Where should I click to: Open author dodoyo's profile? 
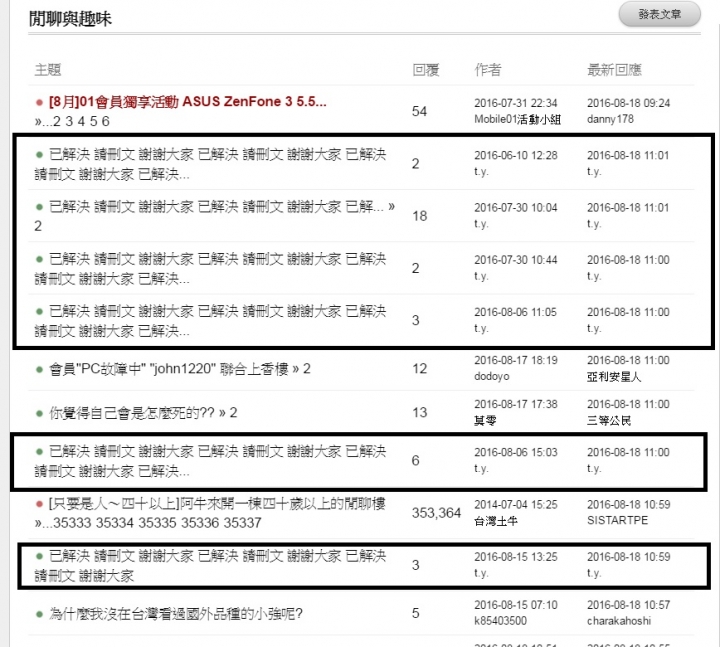[x=492, y=376]
